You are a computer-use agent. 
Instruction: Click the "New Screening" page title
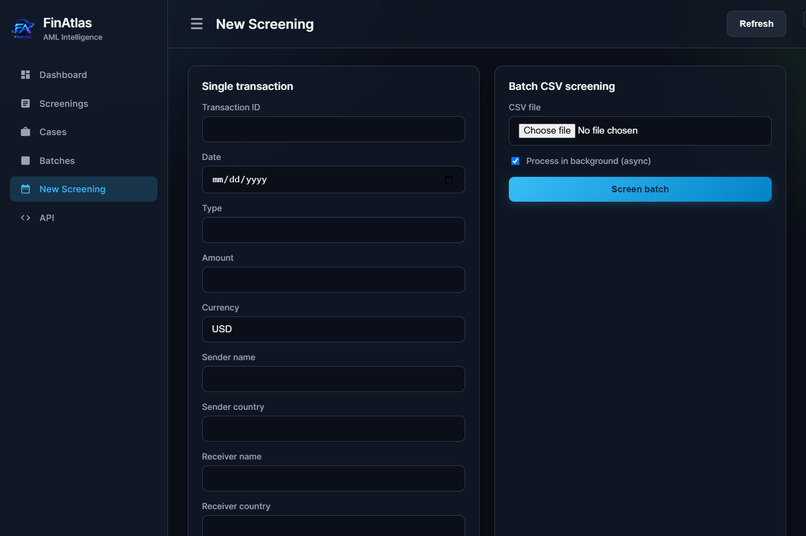tap(265, 24)
